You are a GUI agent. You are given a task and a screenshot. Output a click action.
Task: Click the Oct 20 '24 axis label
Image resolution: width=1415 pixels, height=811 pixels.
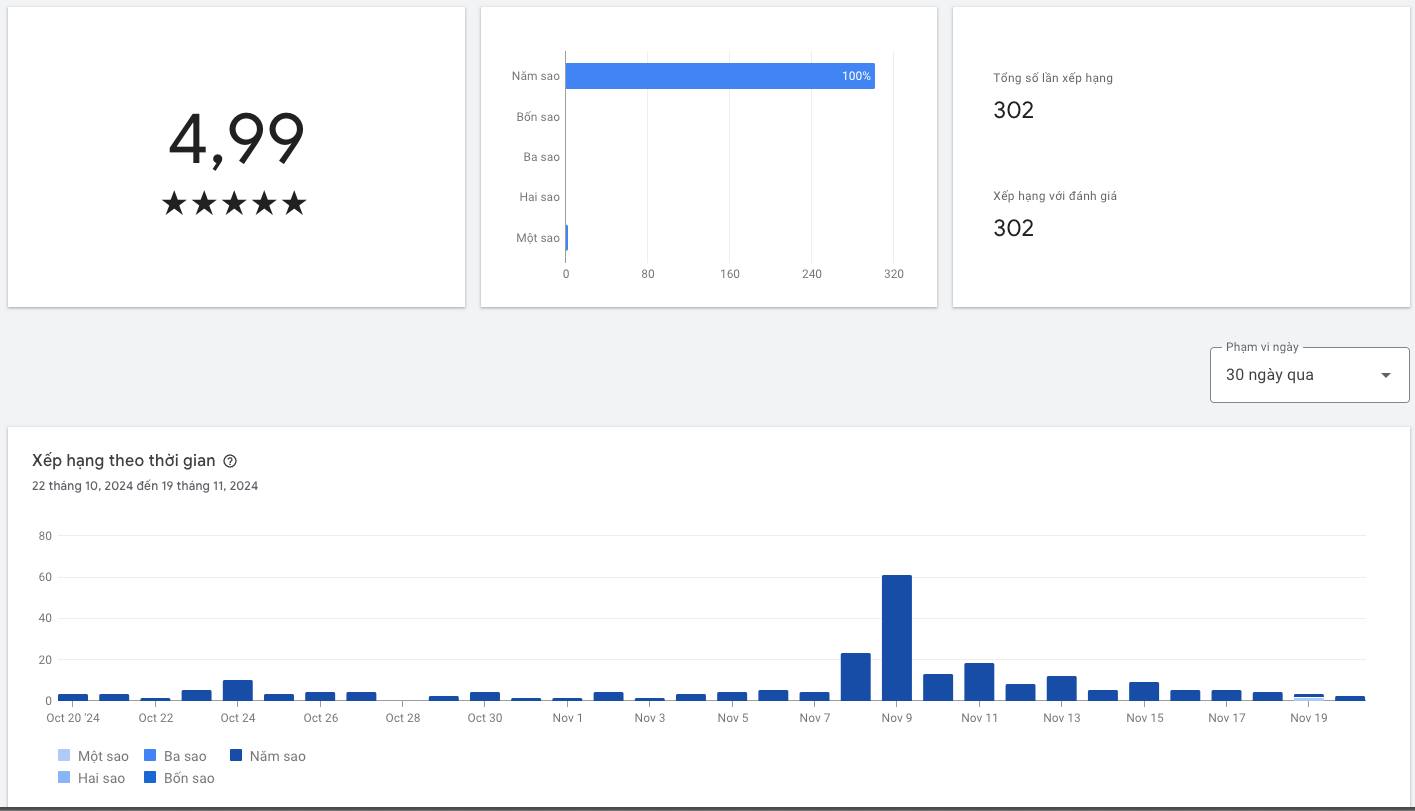tap(73, 718)
